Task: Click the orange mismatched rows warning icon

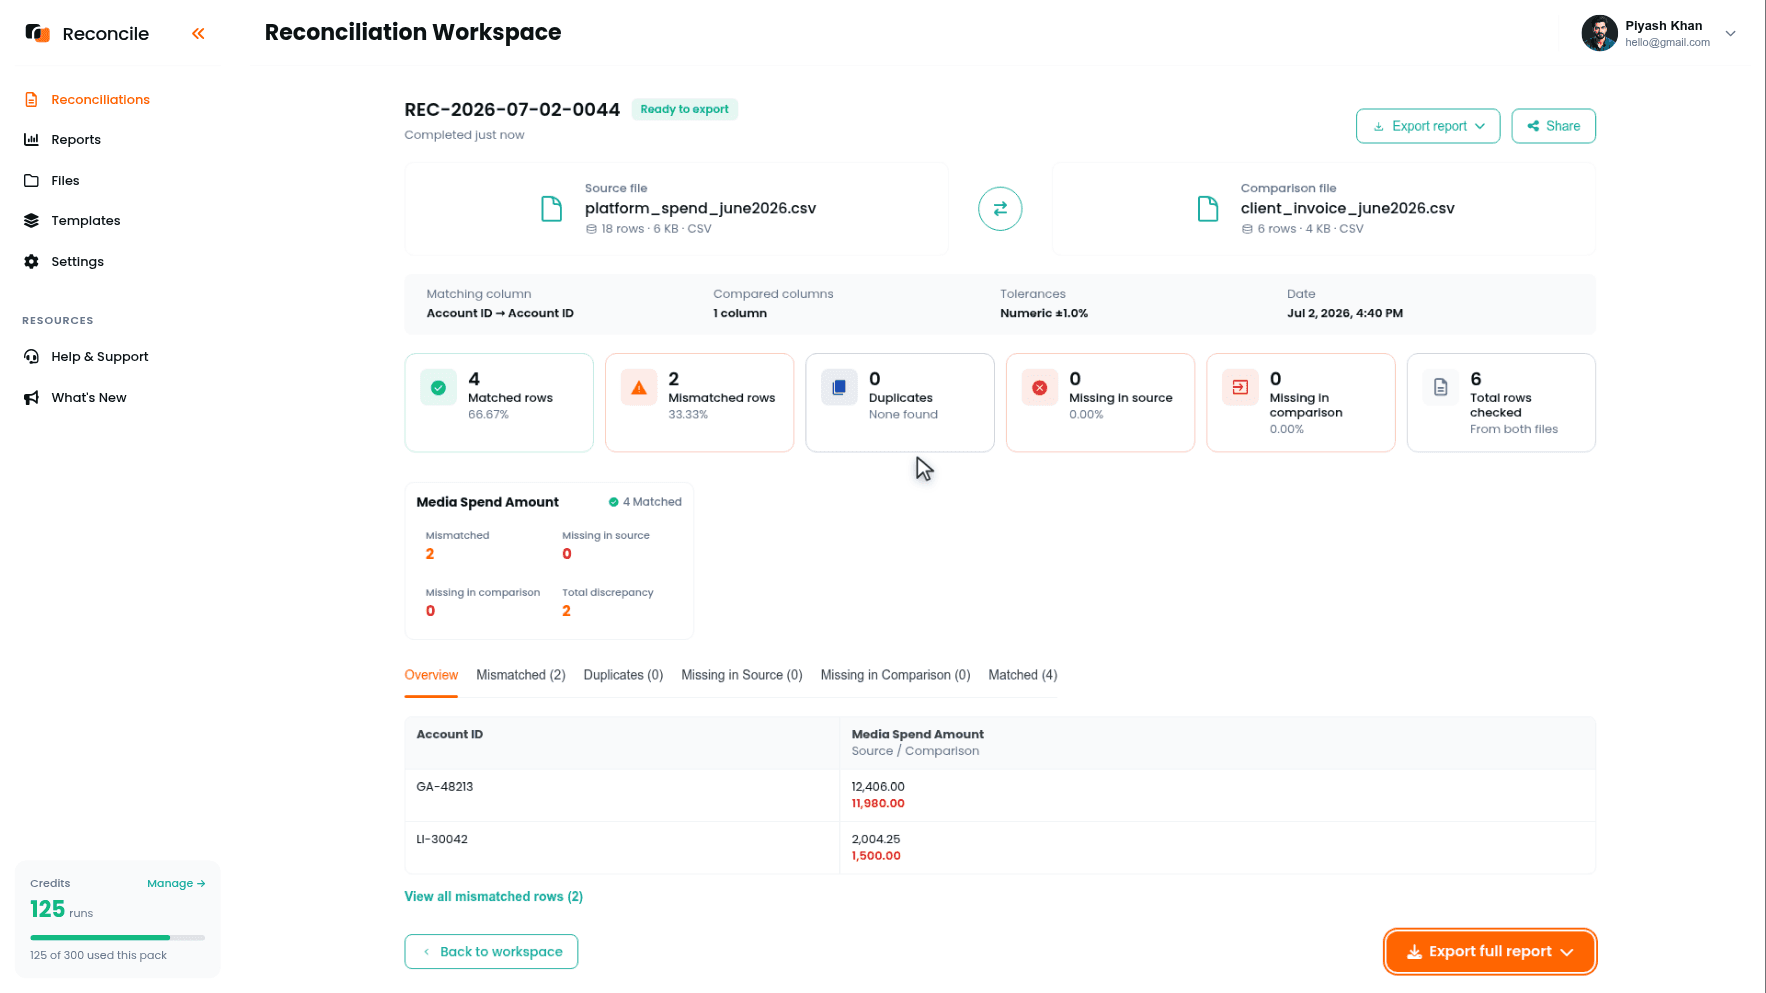Action: (639, 388)
